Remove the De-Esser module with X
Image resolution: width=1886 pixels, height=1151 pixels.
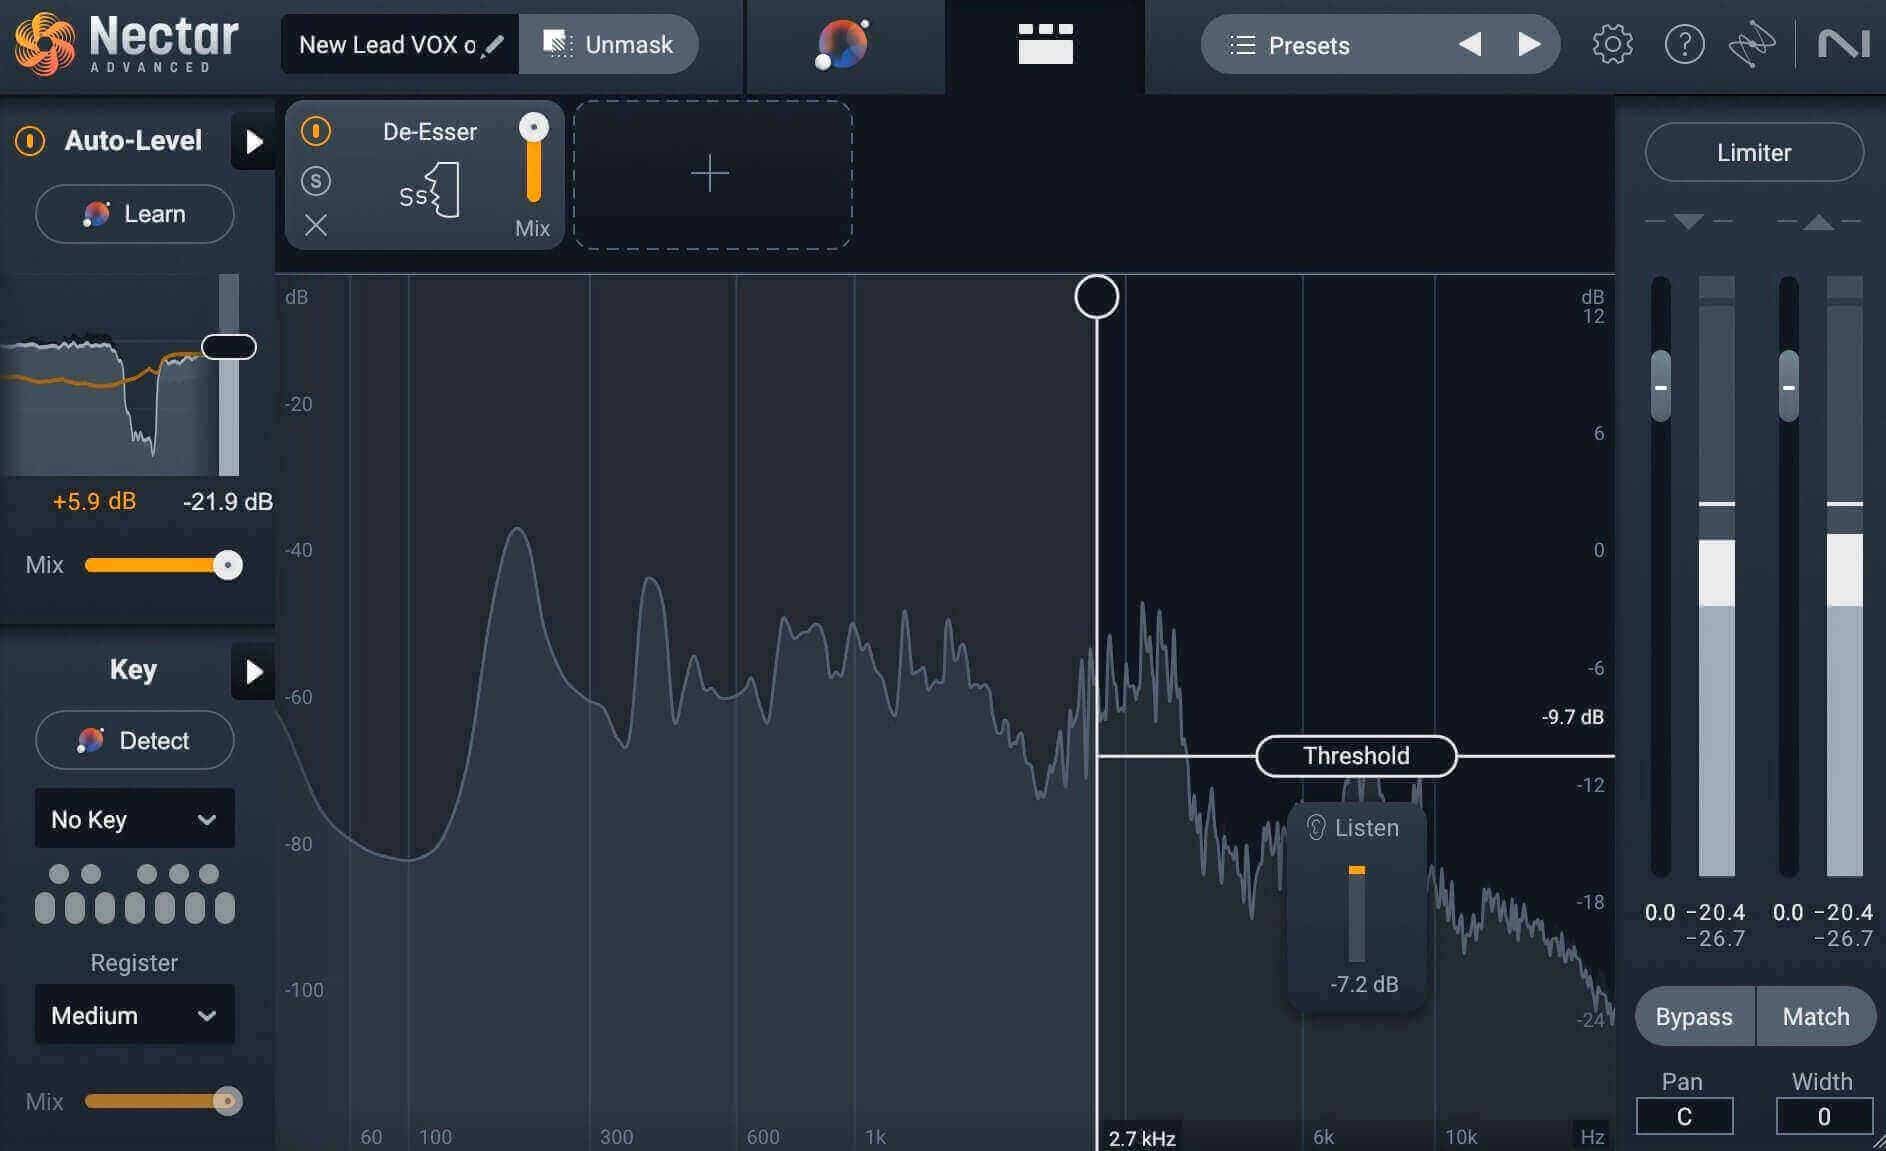316,225
